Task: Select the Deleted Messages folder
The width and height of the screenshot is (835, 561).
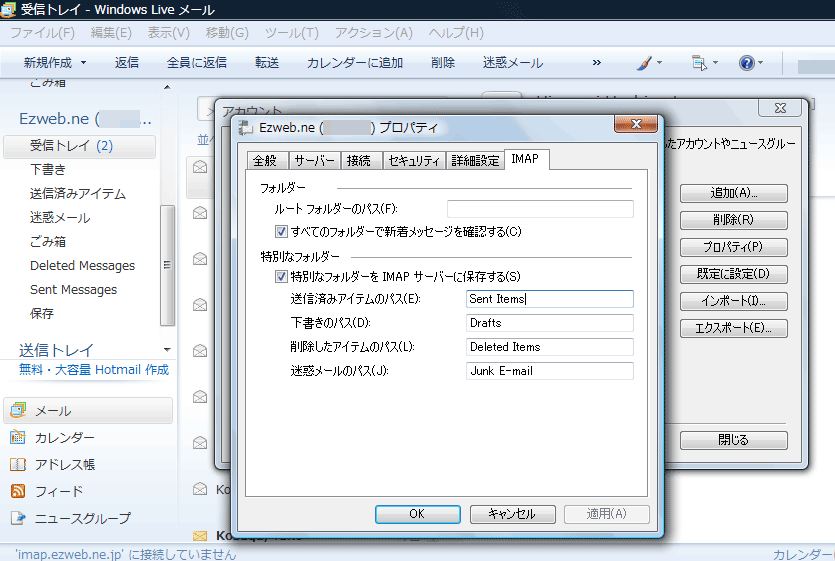Action: click(83, 266)
